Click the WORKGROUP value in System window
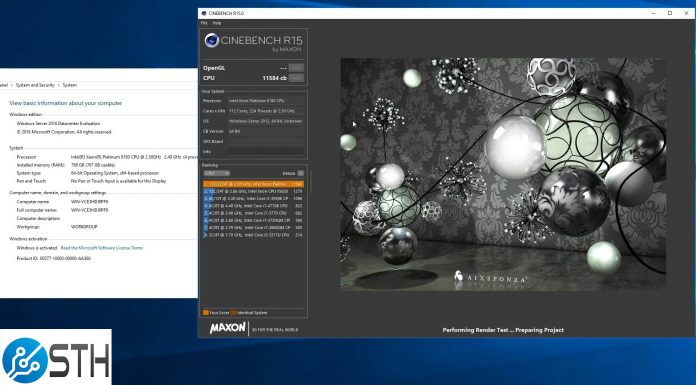The height and width of the screenshot is (385, 696). [x=83, y=226]
